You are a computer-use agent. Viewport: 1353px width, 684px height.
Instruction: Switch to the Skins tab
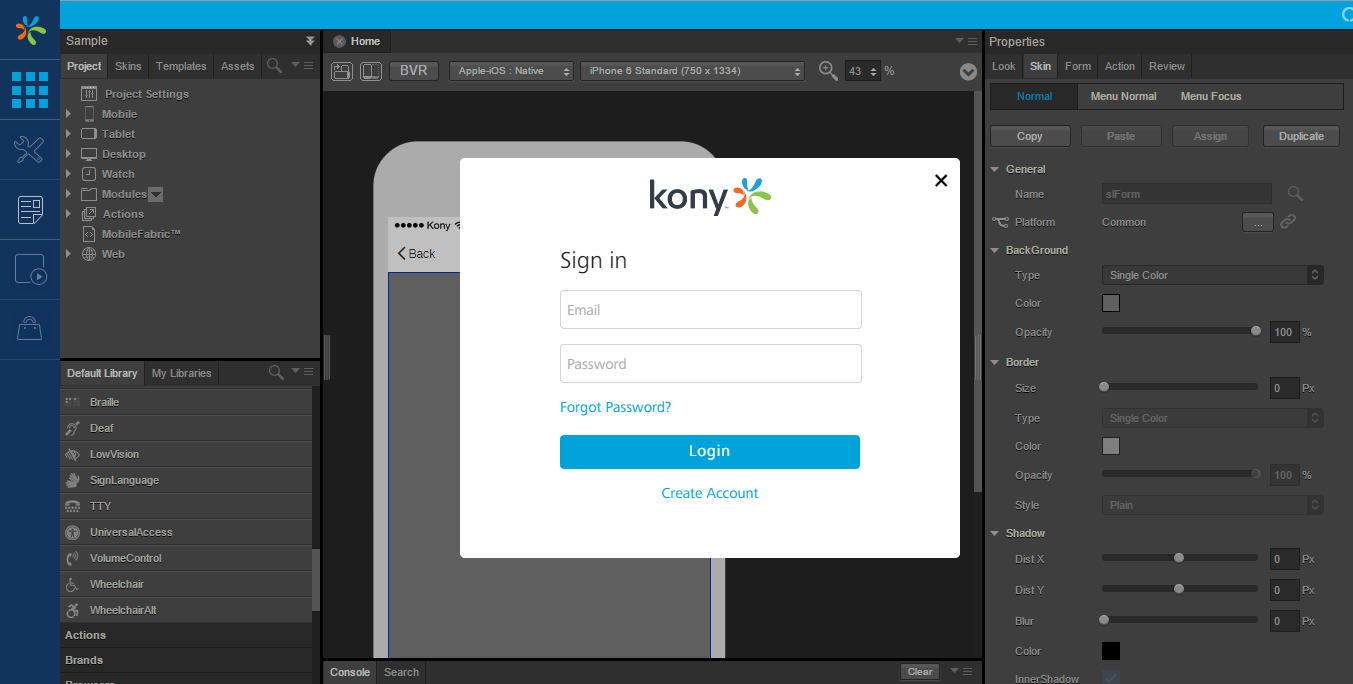[x=128, y=66]
